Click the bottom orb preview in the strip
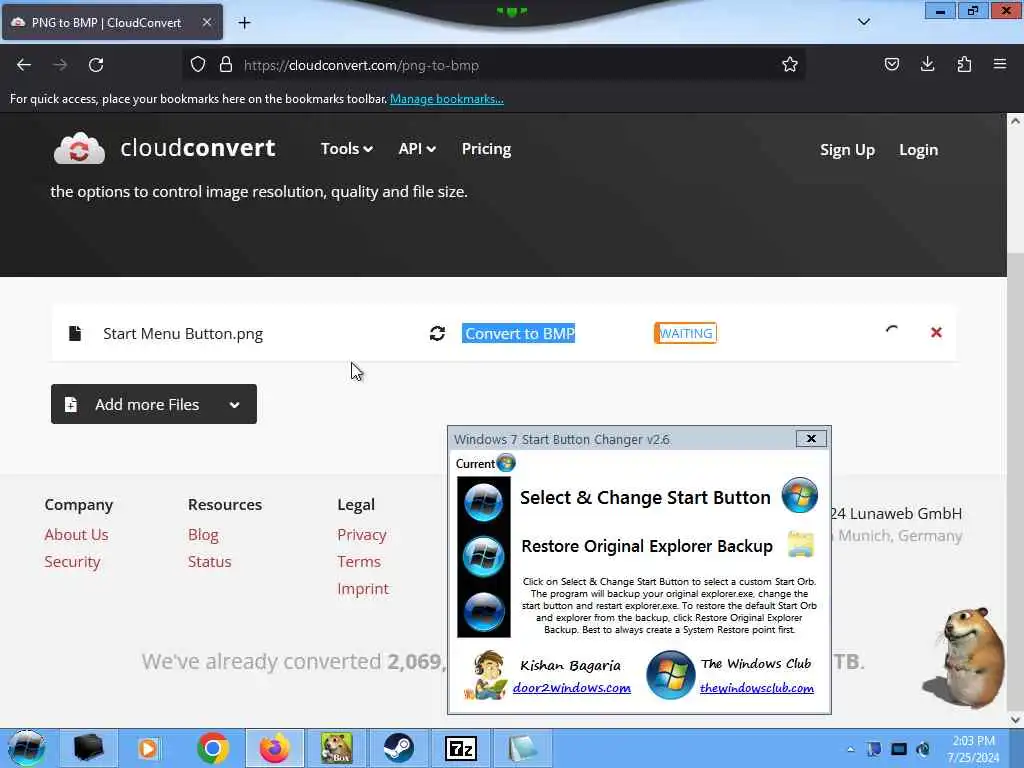The image size is (1024, 768). (x=483, y=612)
